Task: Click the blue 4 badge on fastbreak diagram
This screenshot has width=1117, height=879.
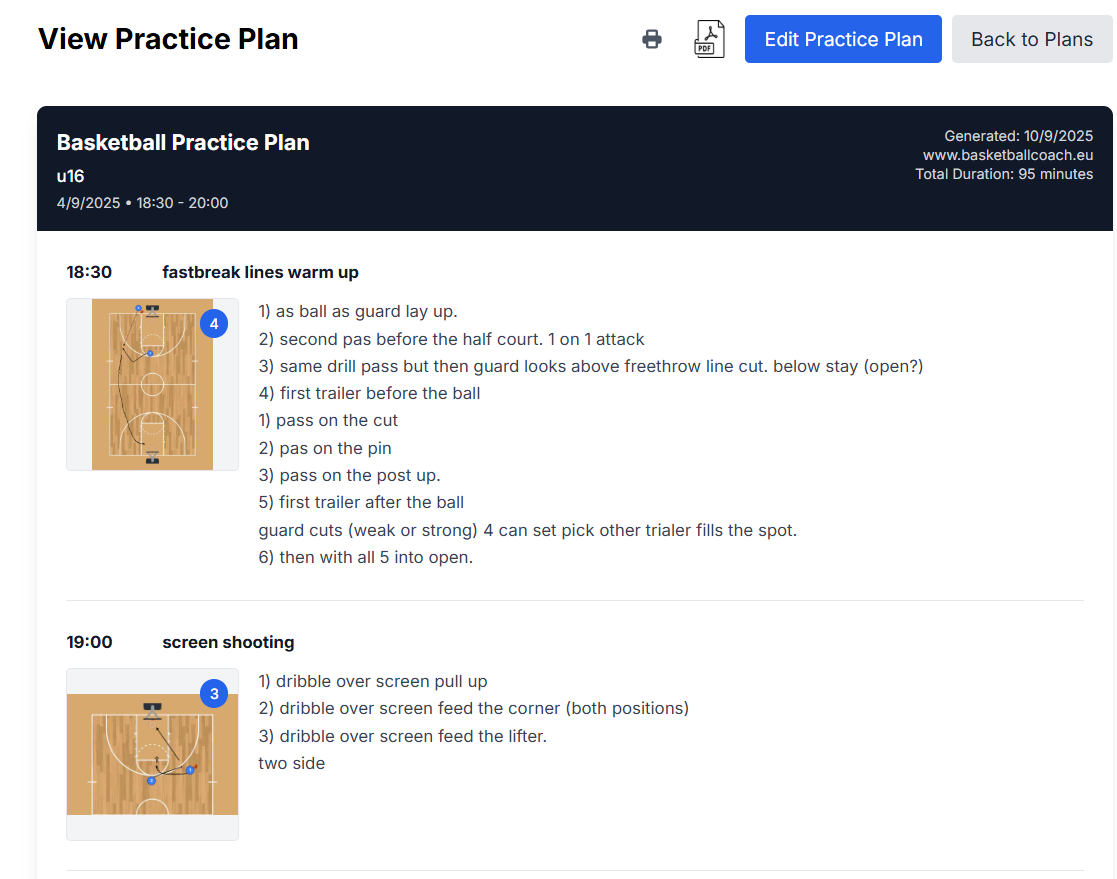Action: click(x=214, y=323)
